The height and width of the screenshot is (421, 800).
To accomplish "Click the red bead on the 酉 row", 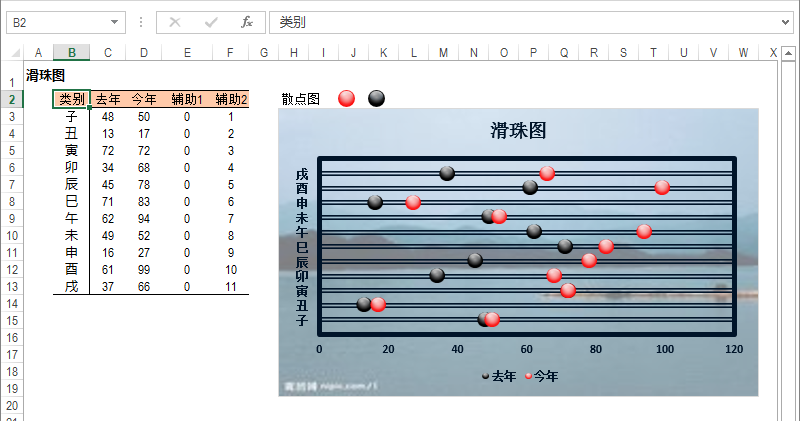I will pyautogui.click(x=662, y=187).
